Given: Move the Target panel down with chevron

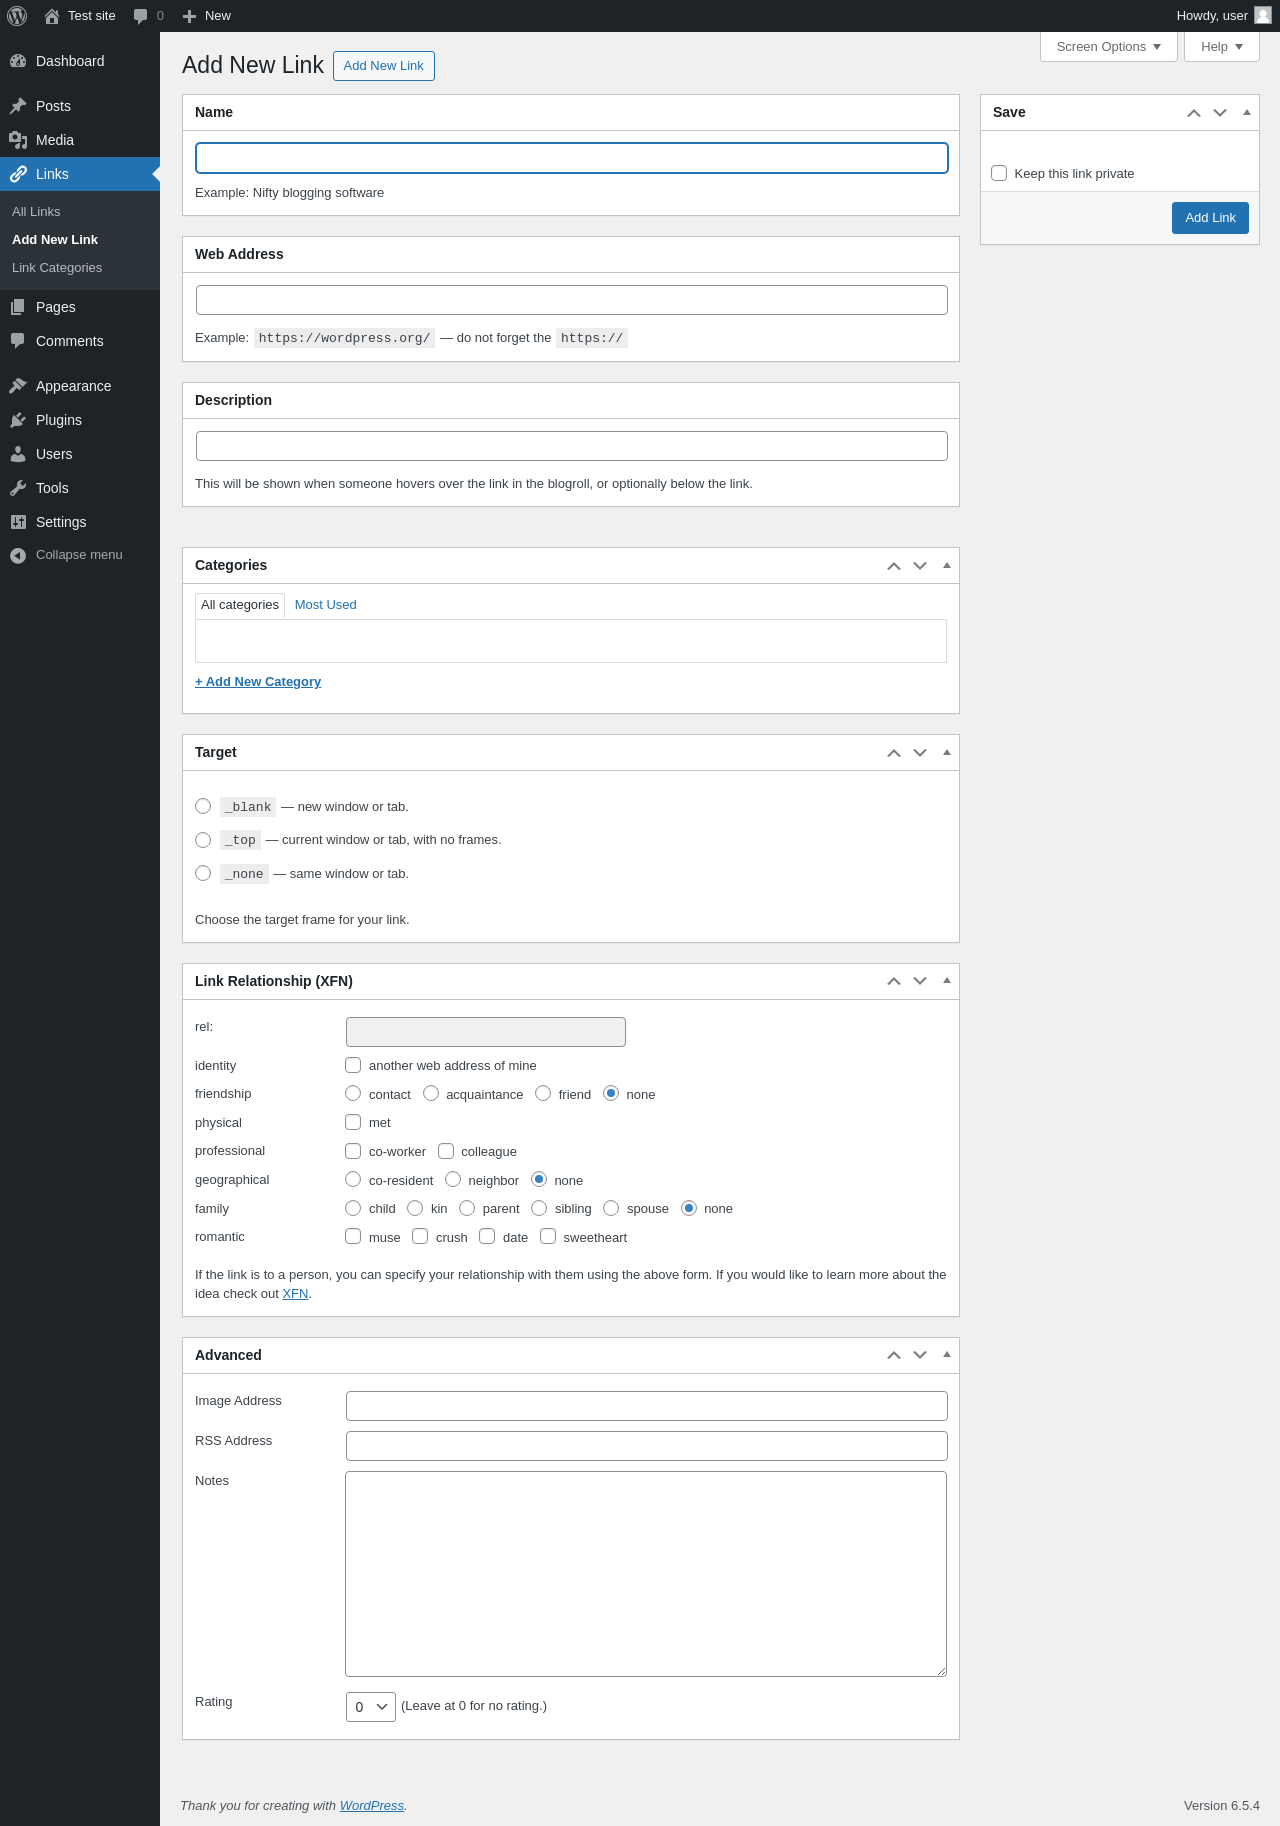Looking at the screenshot, I should (x=920, y=753).
